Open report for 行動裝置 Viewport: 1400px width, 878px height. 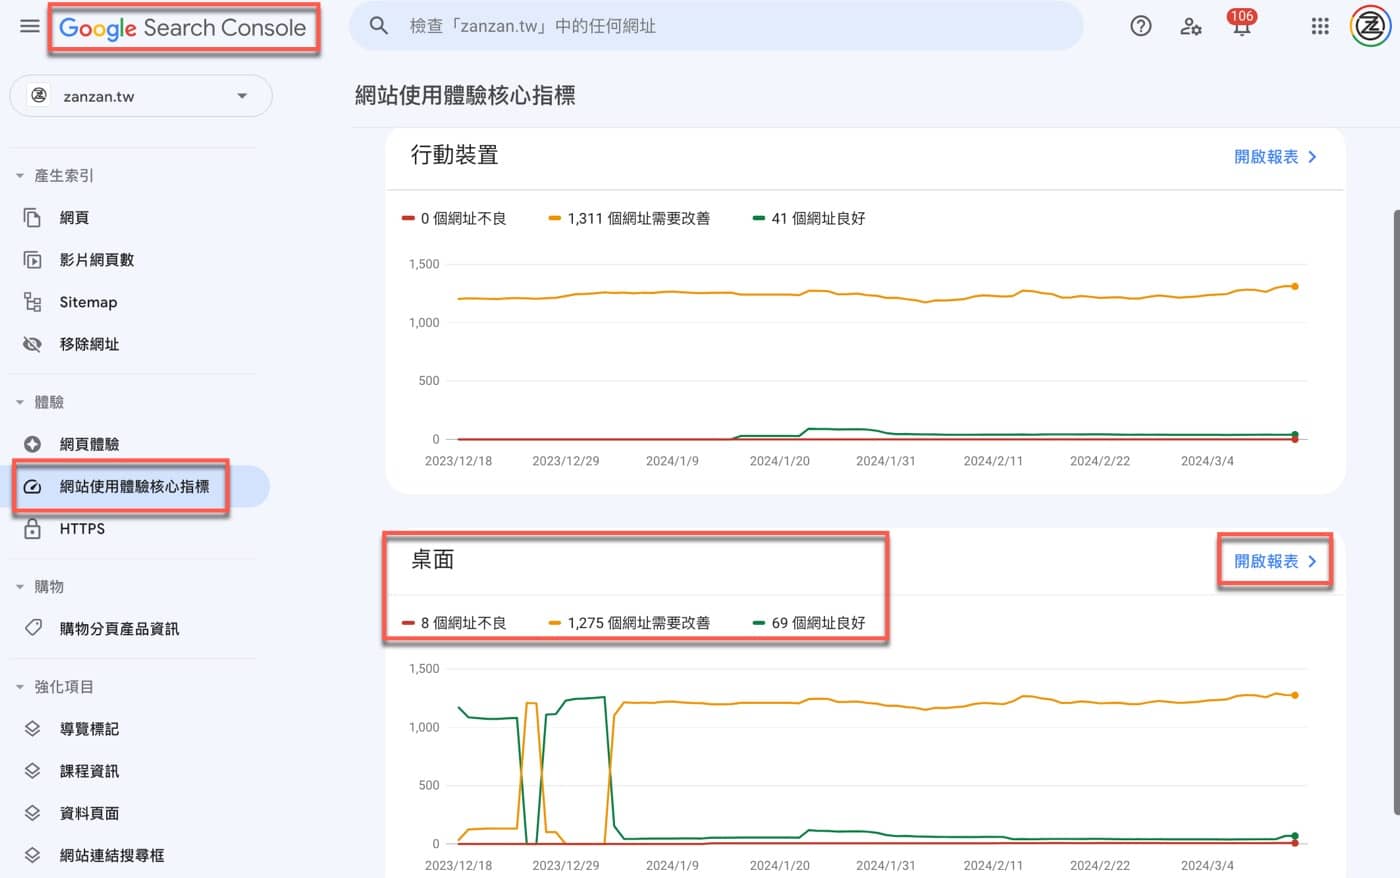pos(1275,157)
